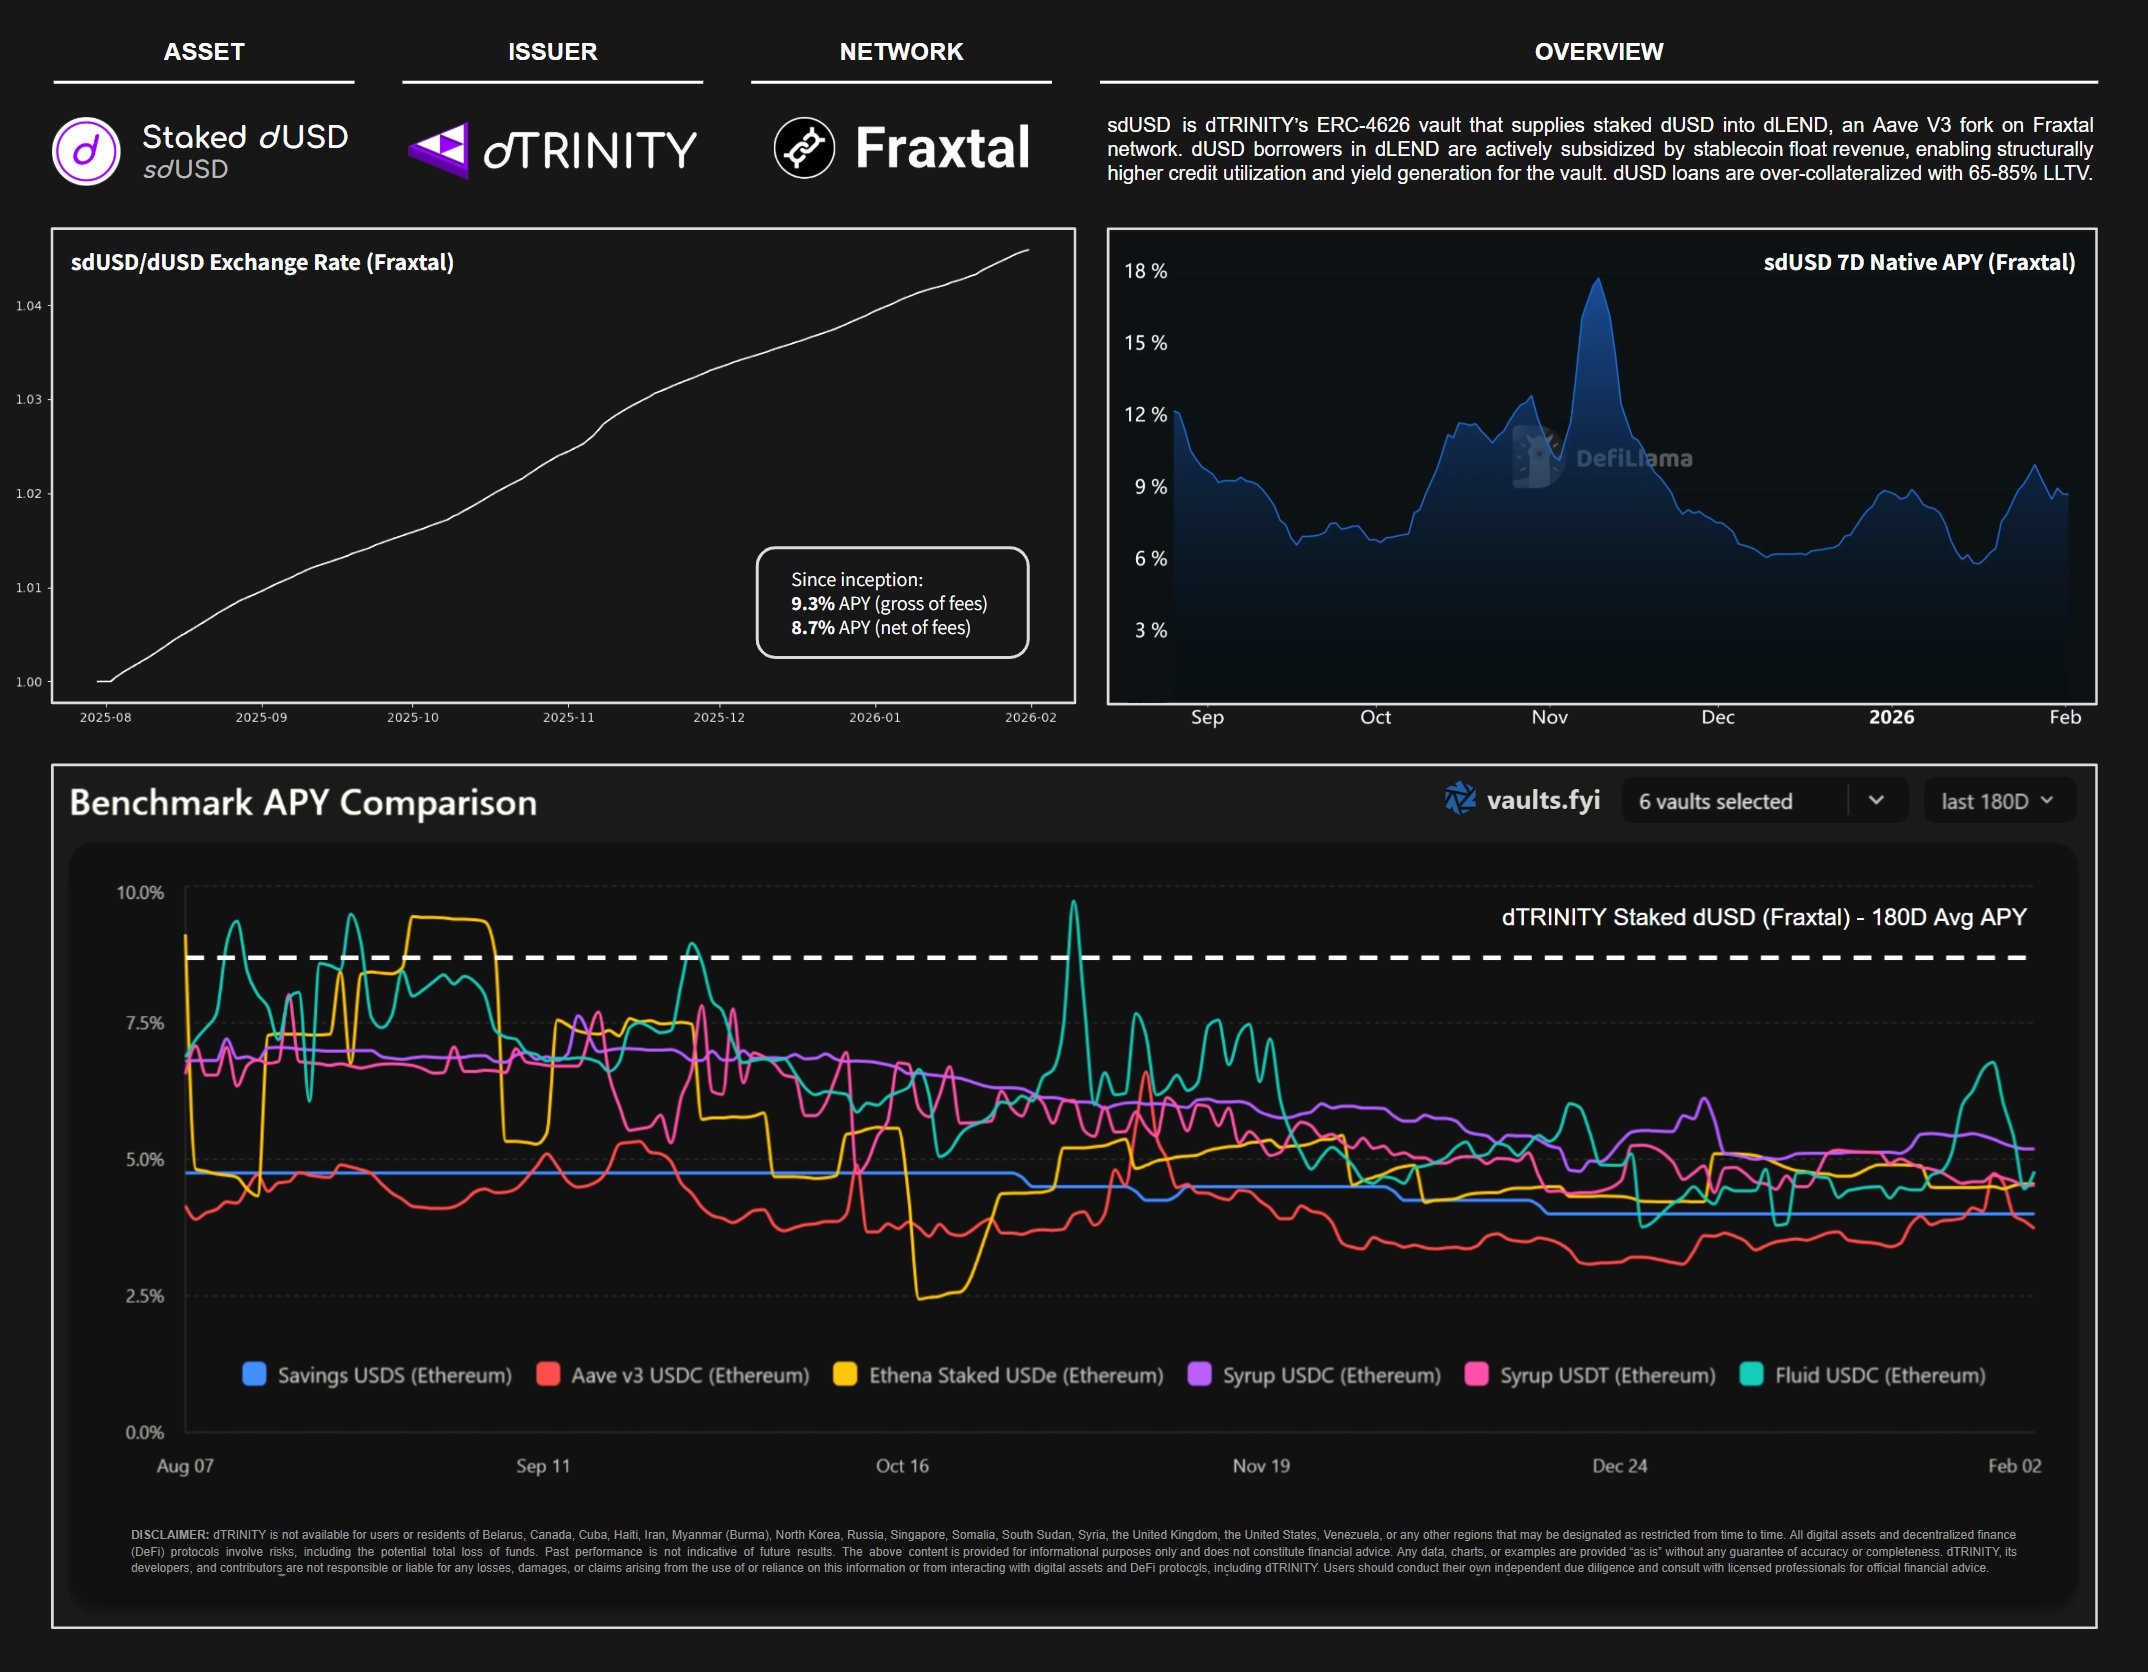Viewport: 2148px width, 1672px height.
Task: Click the Fraxtal chain-link logo icon
Action: coord(804,148)
